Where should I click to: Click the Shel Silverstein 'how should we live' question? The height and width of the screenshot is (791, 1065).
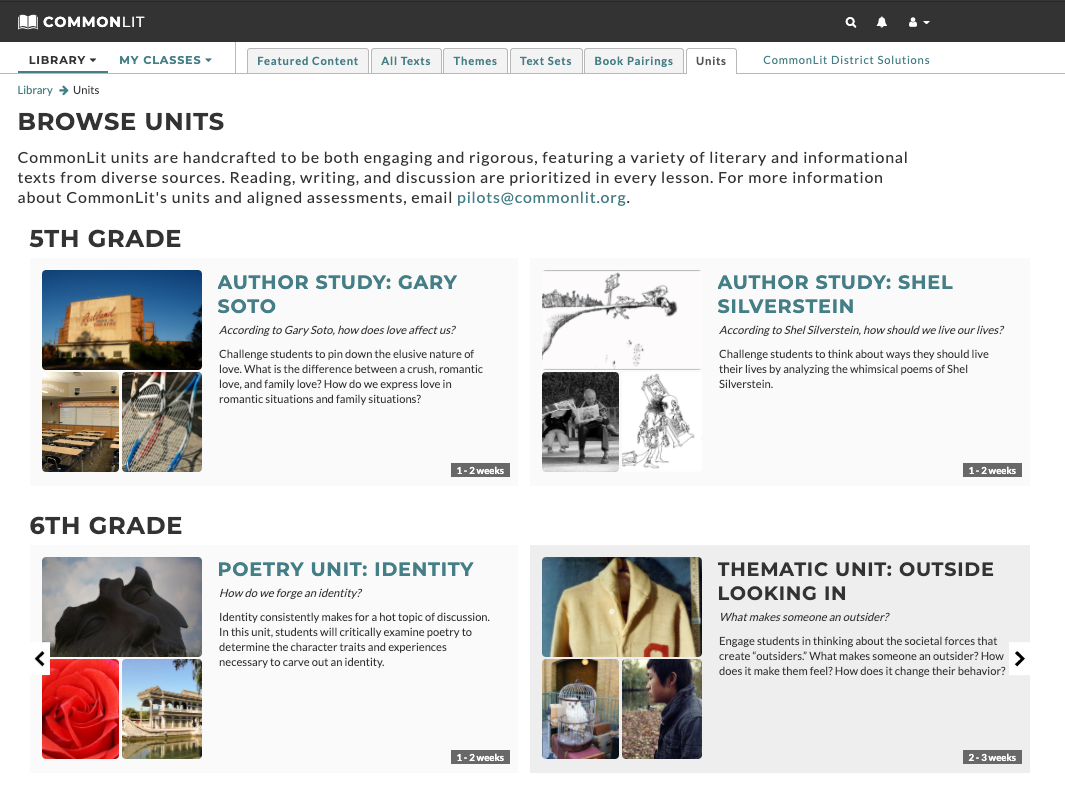pyautogui.click(x=861, y=330)
